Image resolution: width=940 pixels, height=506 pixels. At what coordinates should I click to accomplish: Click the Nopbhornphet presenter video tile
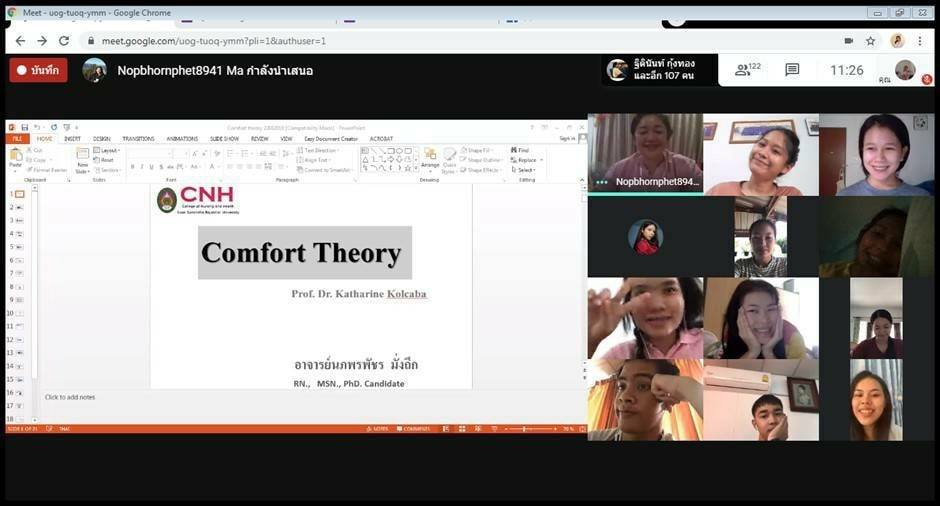644,153
